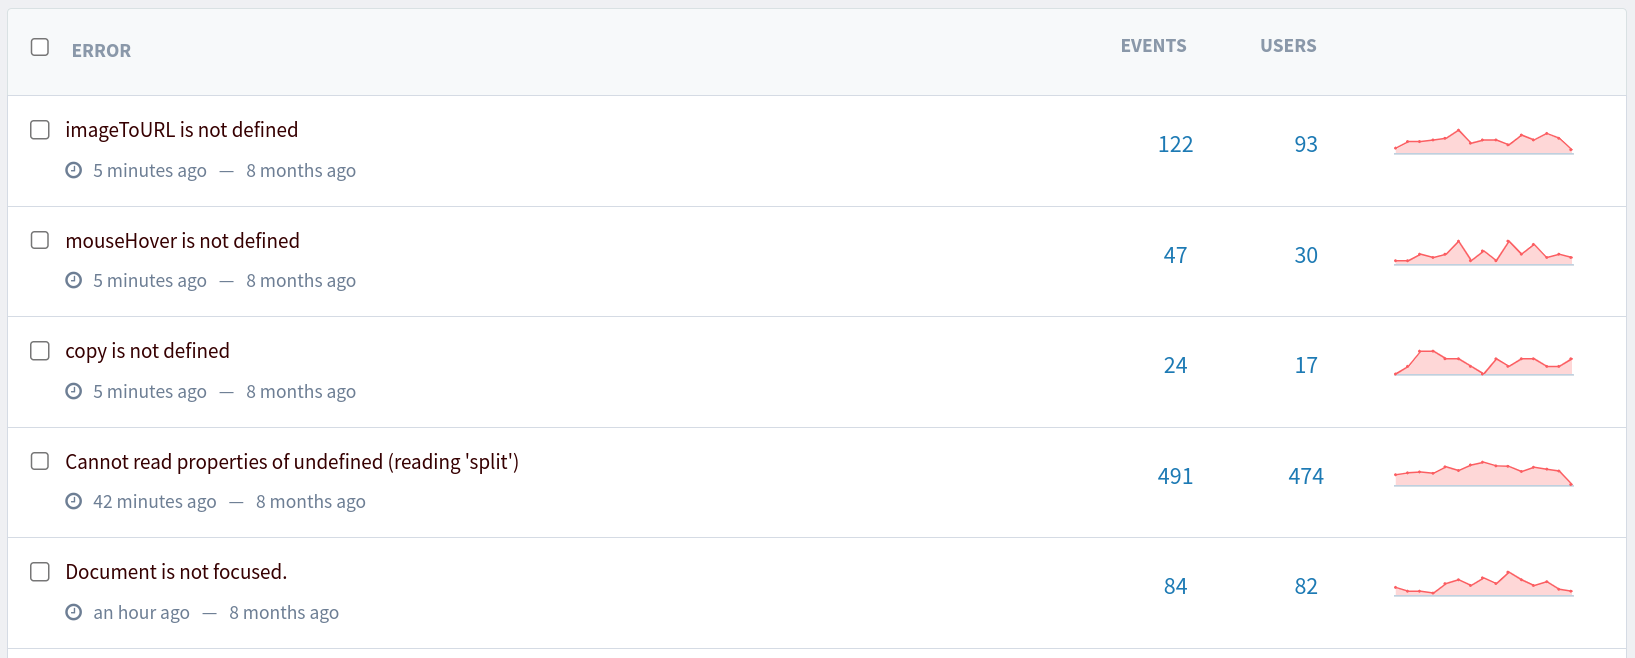1635x658 pixels.
Task: Click the clock icon beside an hour ago
Action: pyautogui.click(x=73, y=611)
